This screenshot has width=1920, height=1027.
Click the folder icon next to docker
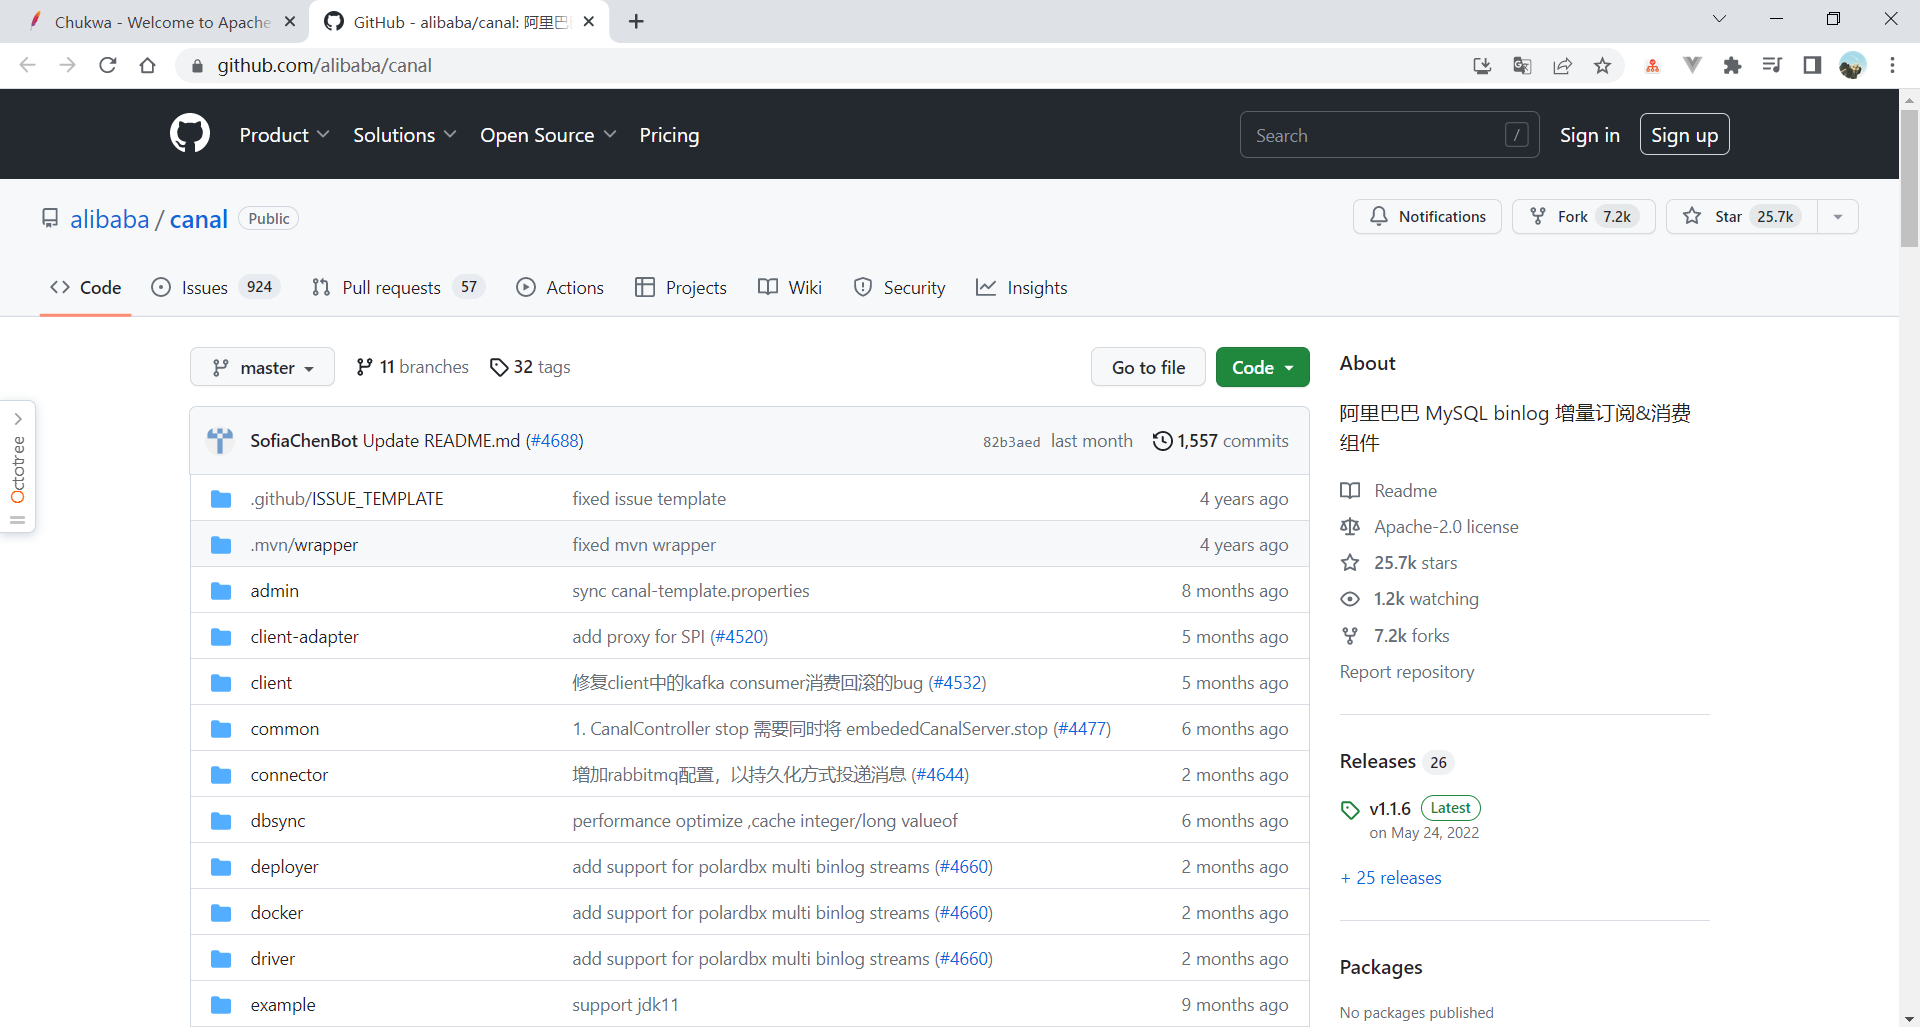click(x=221, y=913)
